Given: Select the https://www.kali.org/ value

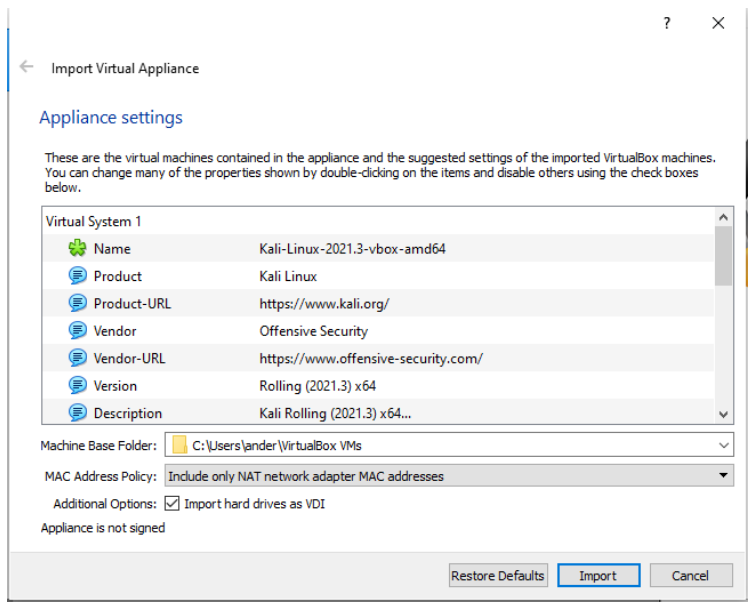Looking at the screenshot, I should click(x=324, y=304).
